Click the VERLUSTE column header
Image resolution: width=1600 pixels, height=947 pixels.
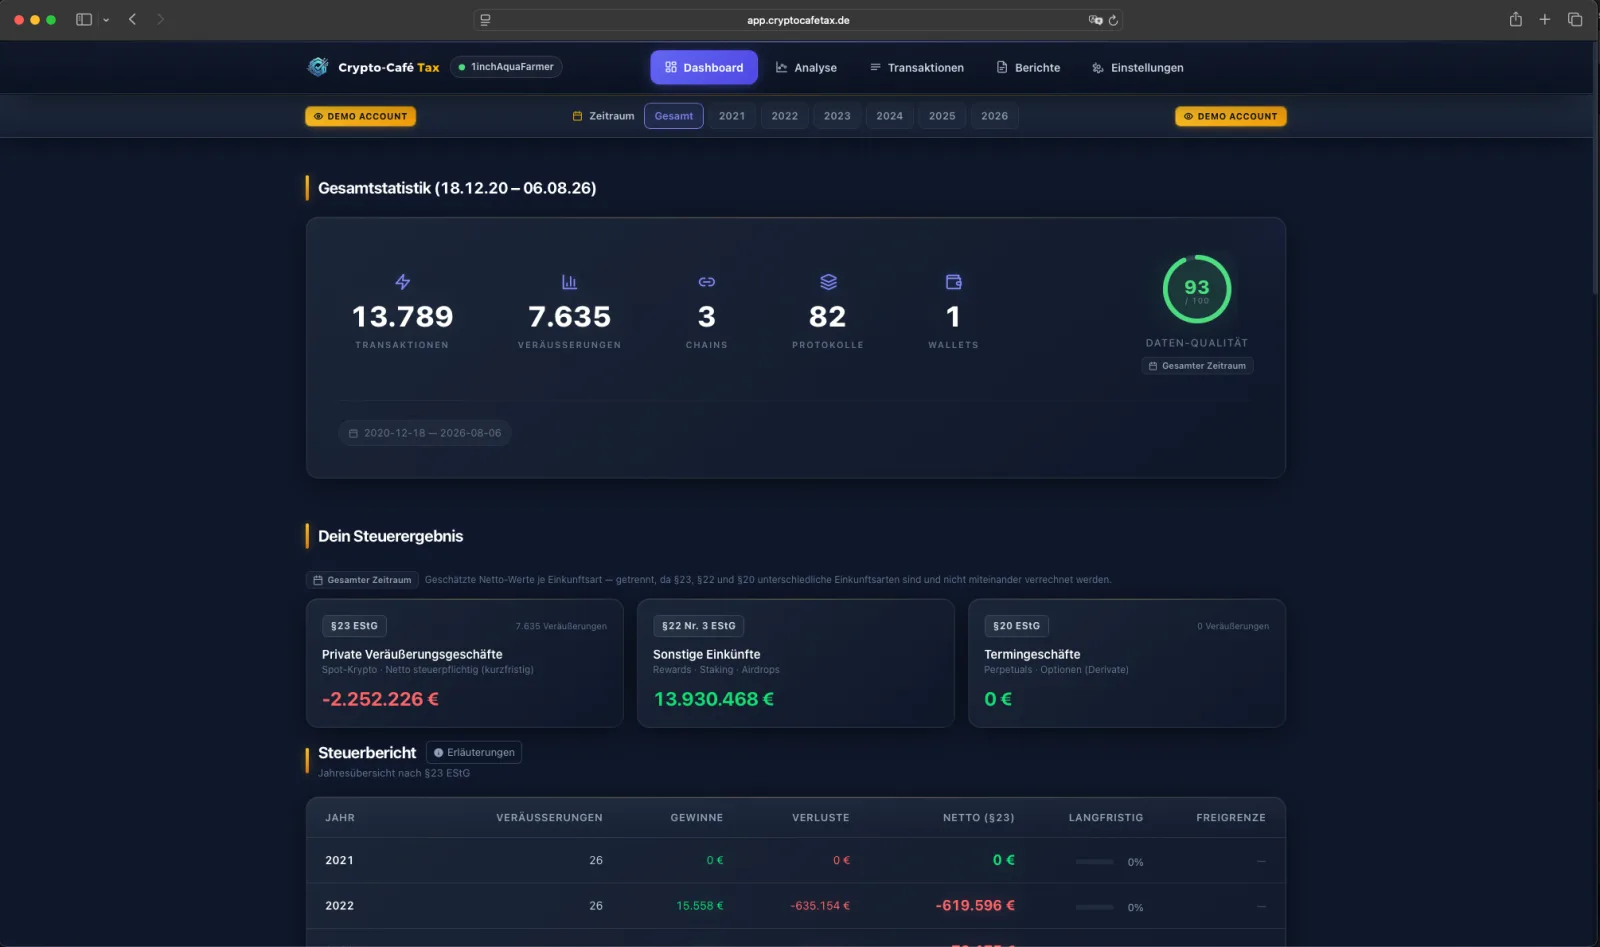coord(820,818)
